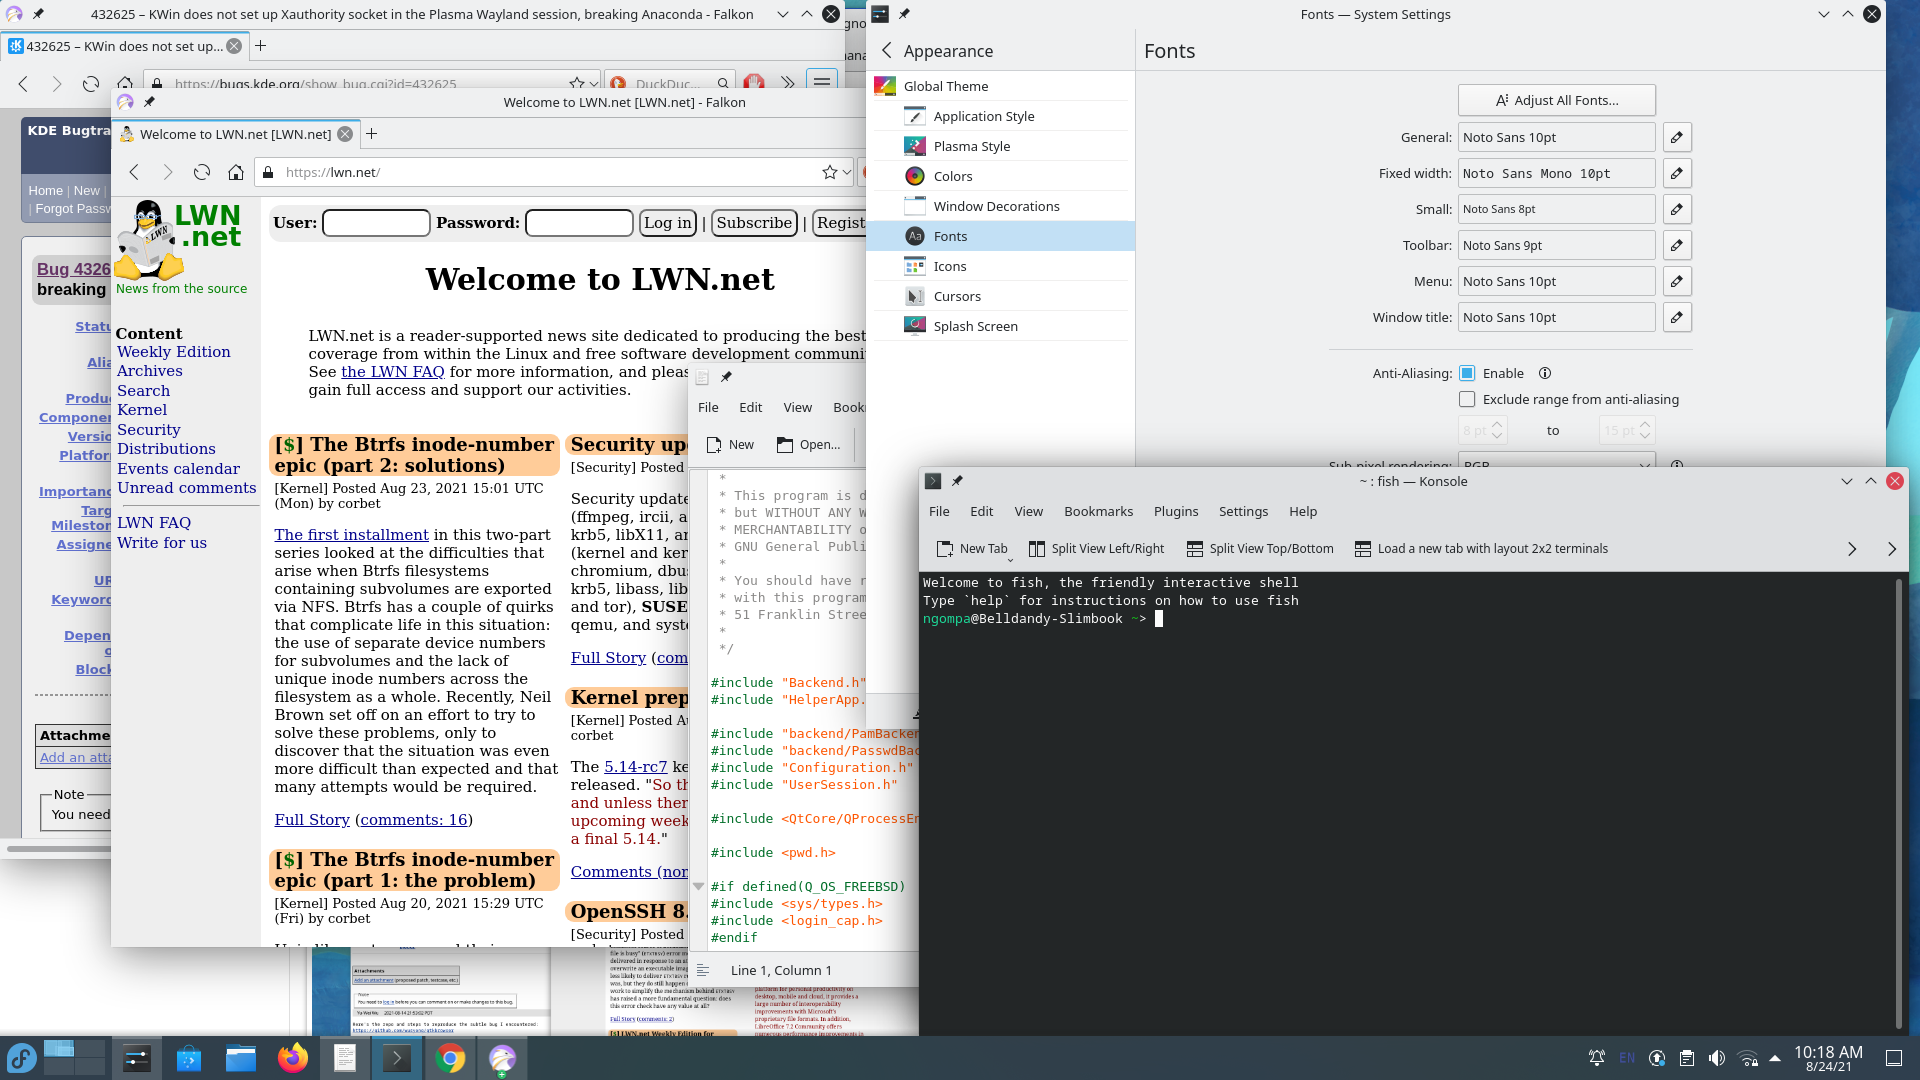This screenshot has width=1920, height=1080.
Task: Check Exclude range from anti-aliasing
Action: (x=1467, y=399)
